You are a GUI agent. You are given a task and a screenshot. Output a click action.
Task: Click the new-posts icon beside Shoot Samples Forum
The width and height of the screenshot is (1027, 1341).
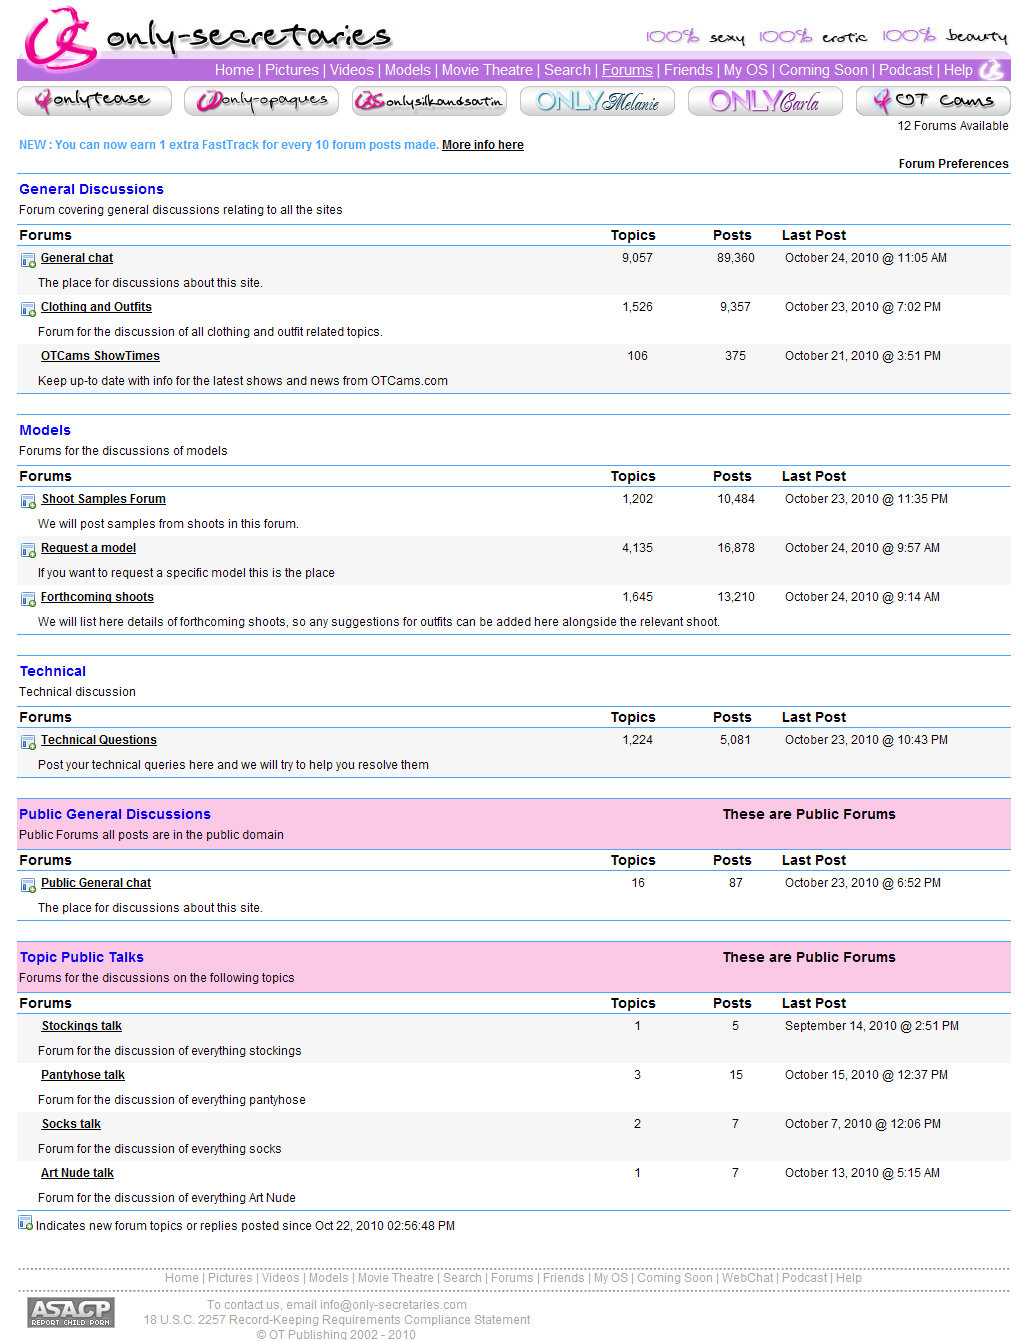[x=28, y=501]
